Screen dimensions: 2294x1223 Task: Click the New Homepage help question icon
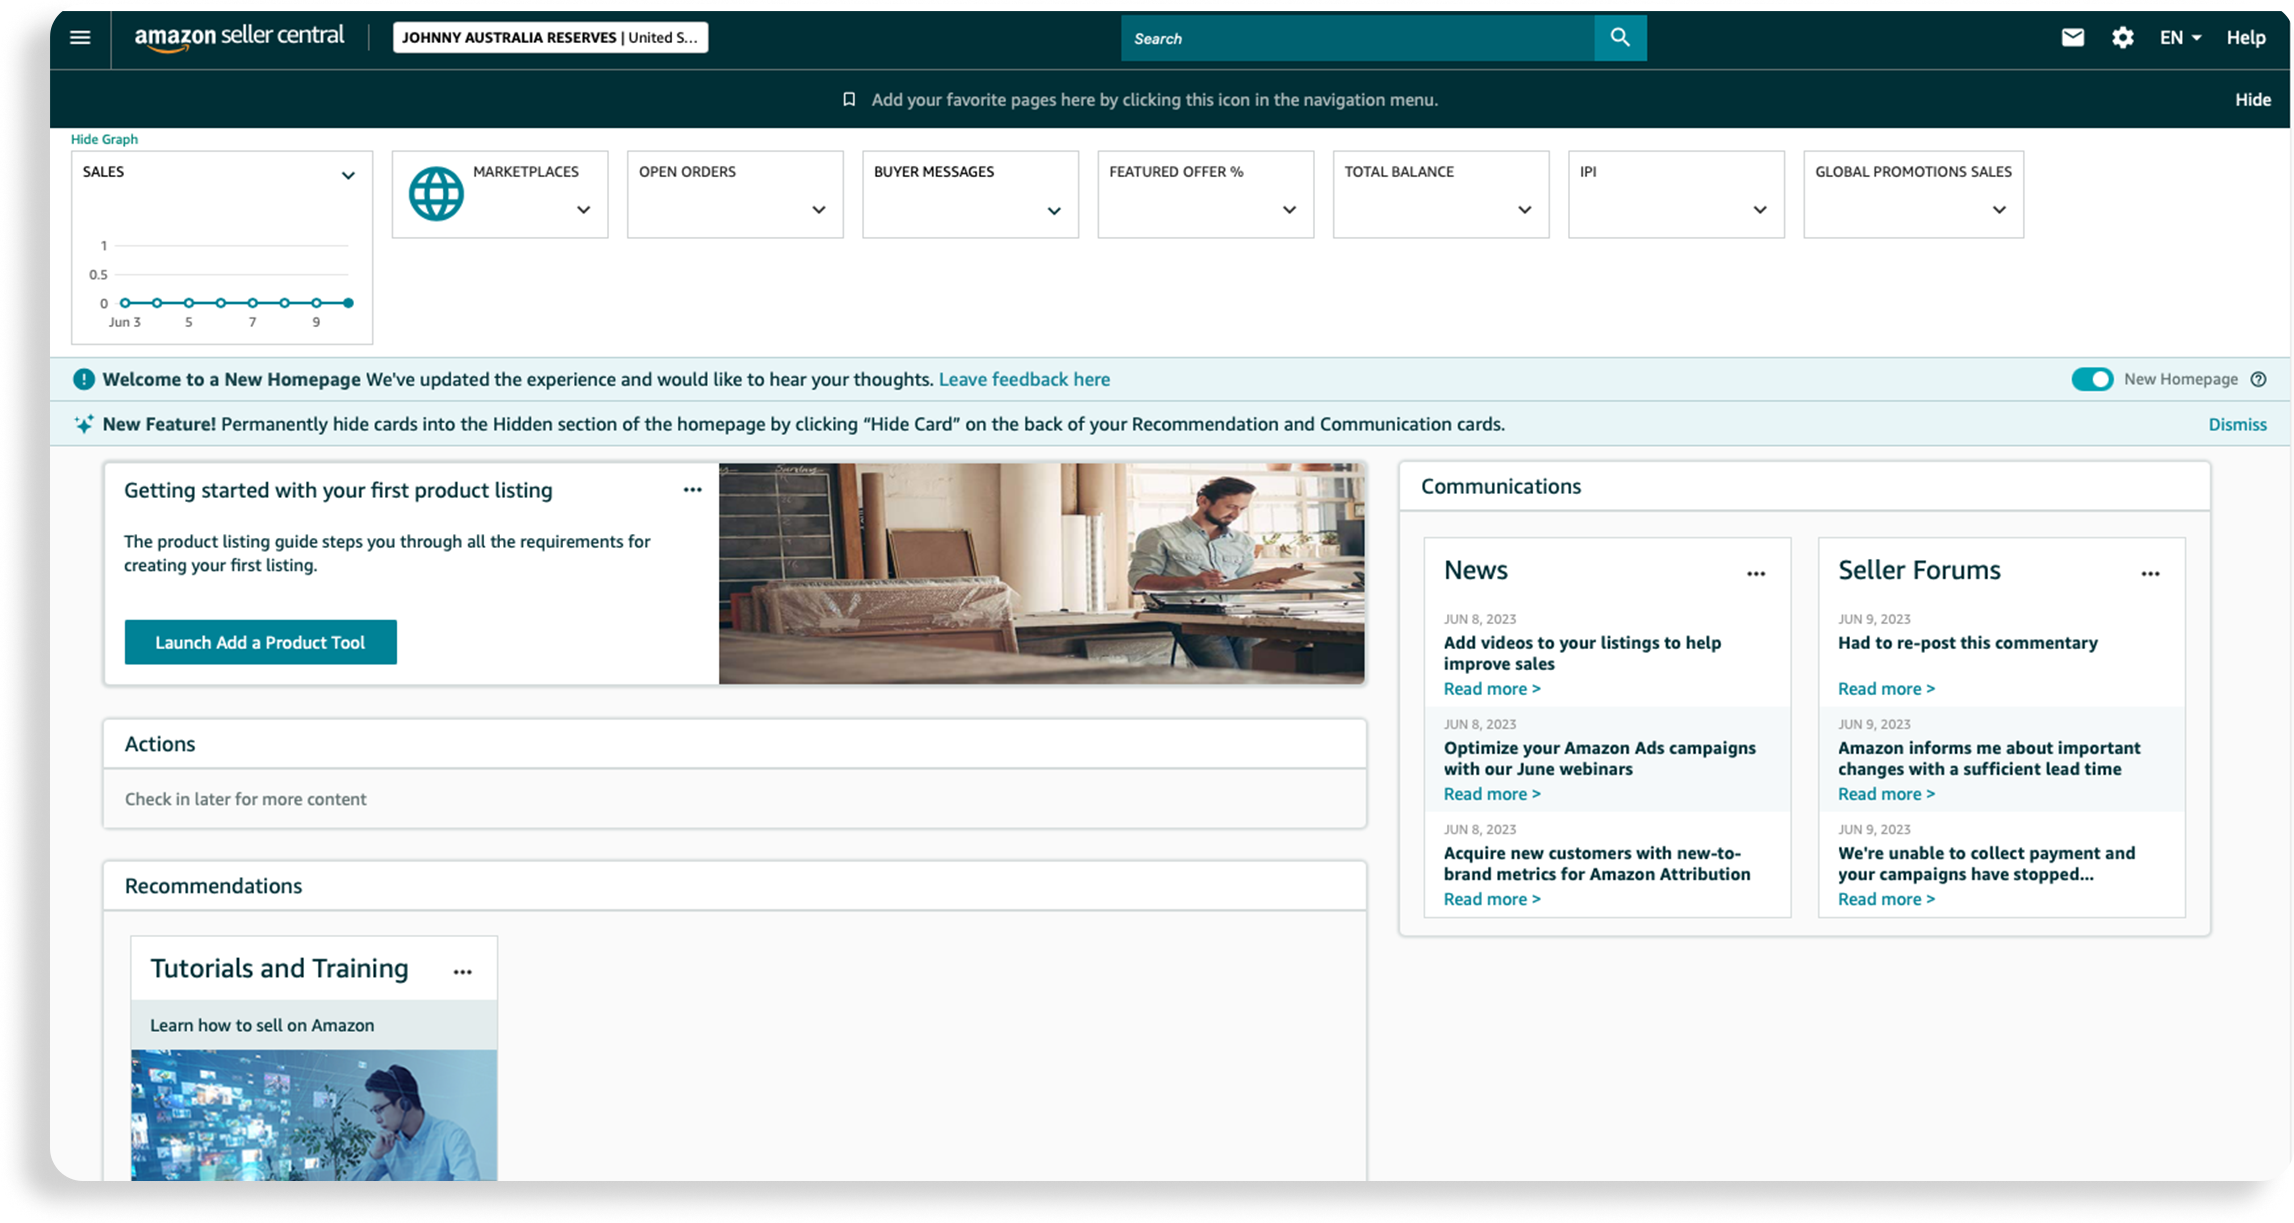(x=2258, y=379)
